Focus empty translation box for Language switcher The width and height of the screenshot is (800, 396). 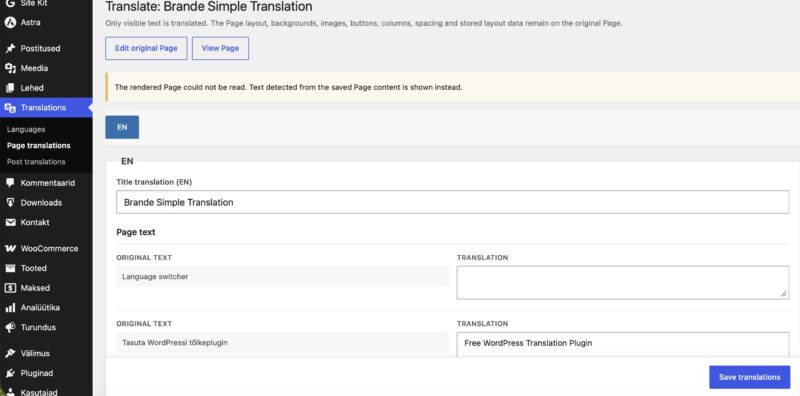[623, 283]
